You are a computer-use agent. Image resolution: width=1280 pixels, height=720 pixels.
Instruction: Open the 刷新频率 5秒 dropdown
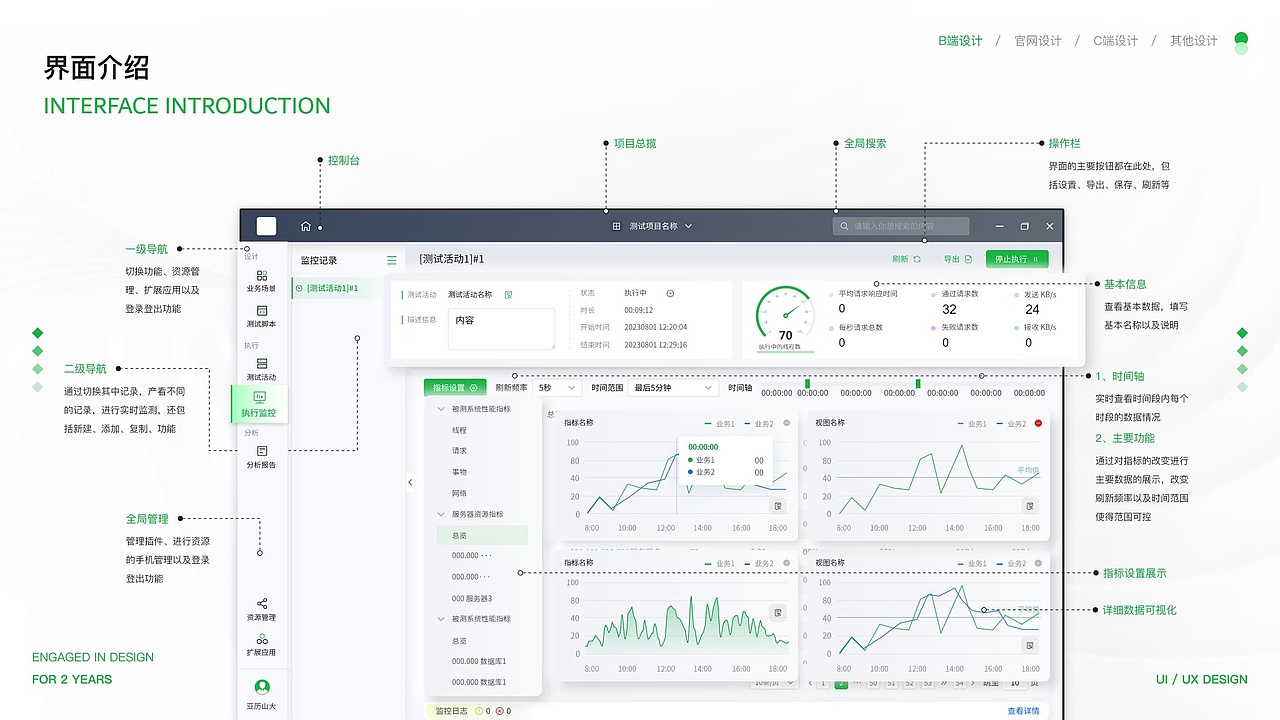557,387
